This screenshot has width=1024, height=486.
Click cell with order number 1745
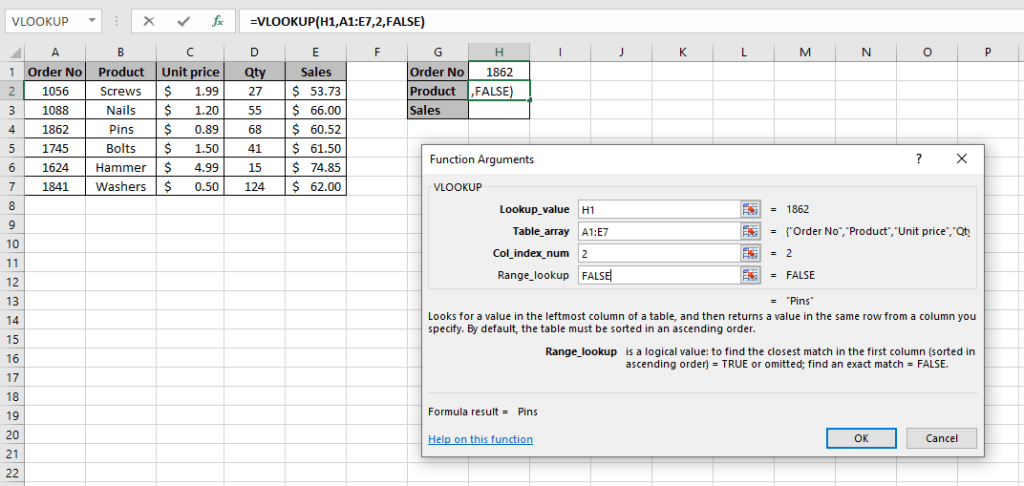click(55, 148)
